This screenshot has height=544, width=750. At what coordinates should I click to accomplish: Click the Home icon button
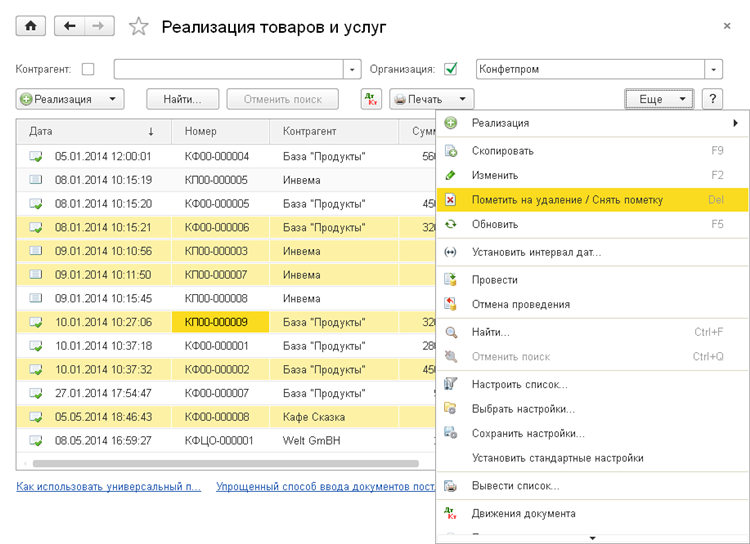pos(30,26)
